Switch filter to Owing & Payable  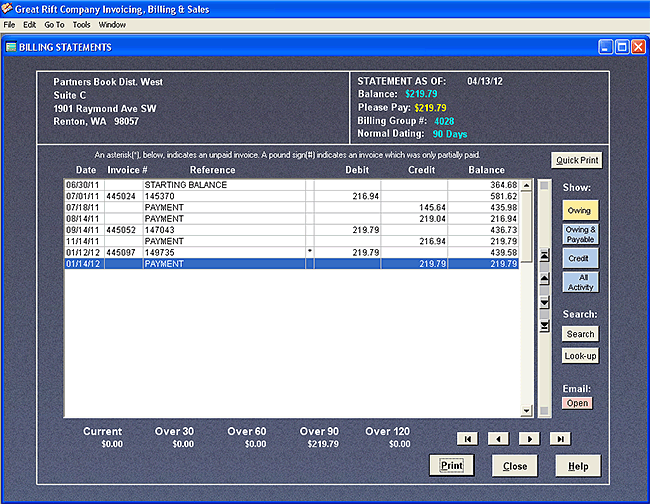point(579,235)
